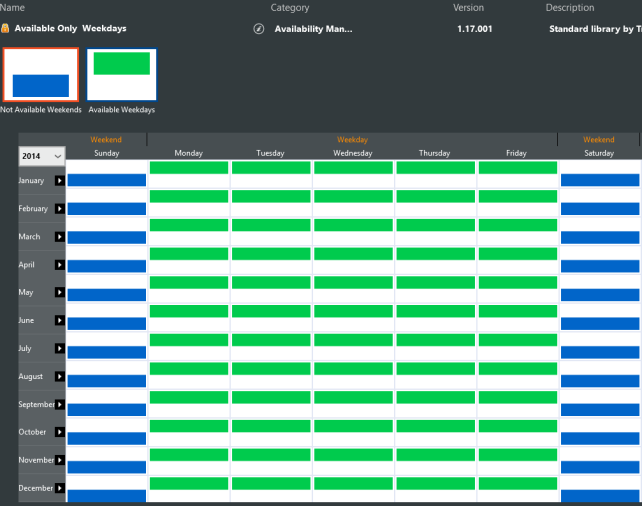
Task: Select the May Sunday blue block
Action: pos(107,295)
